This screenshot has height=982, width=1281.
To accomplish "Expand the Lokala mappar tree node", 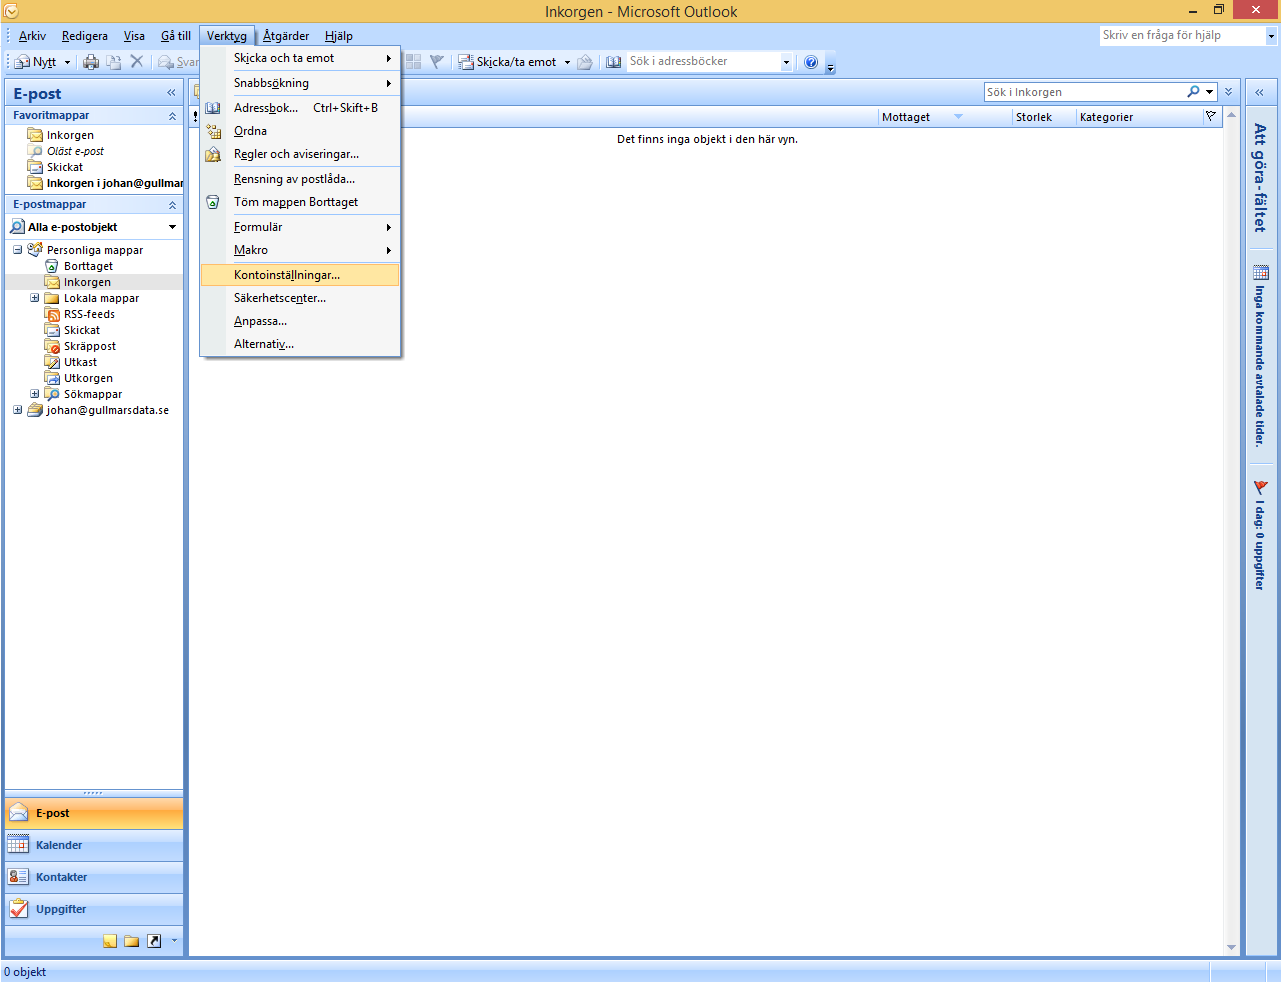I will pos(34,298).
